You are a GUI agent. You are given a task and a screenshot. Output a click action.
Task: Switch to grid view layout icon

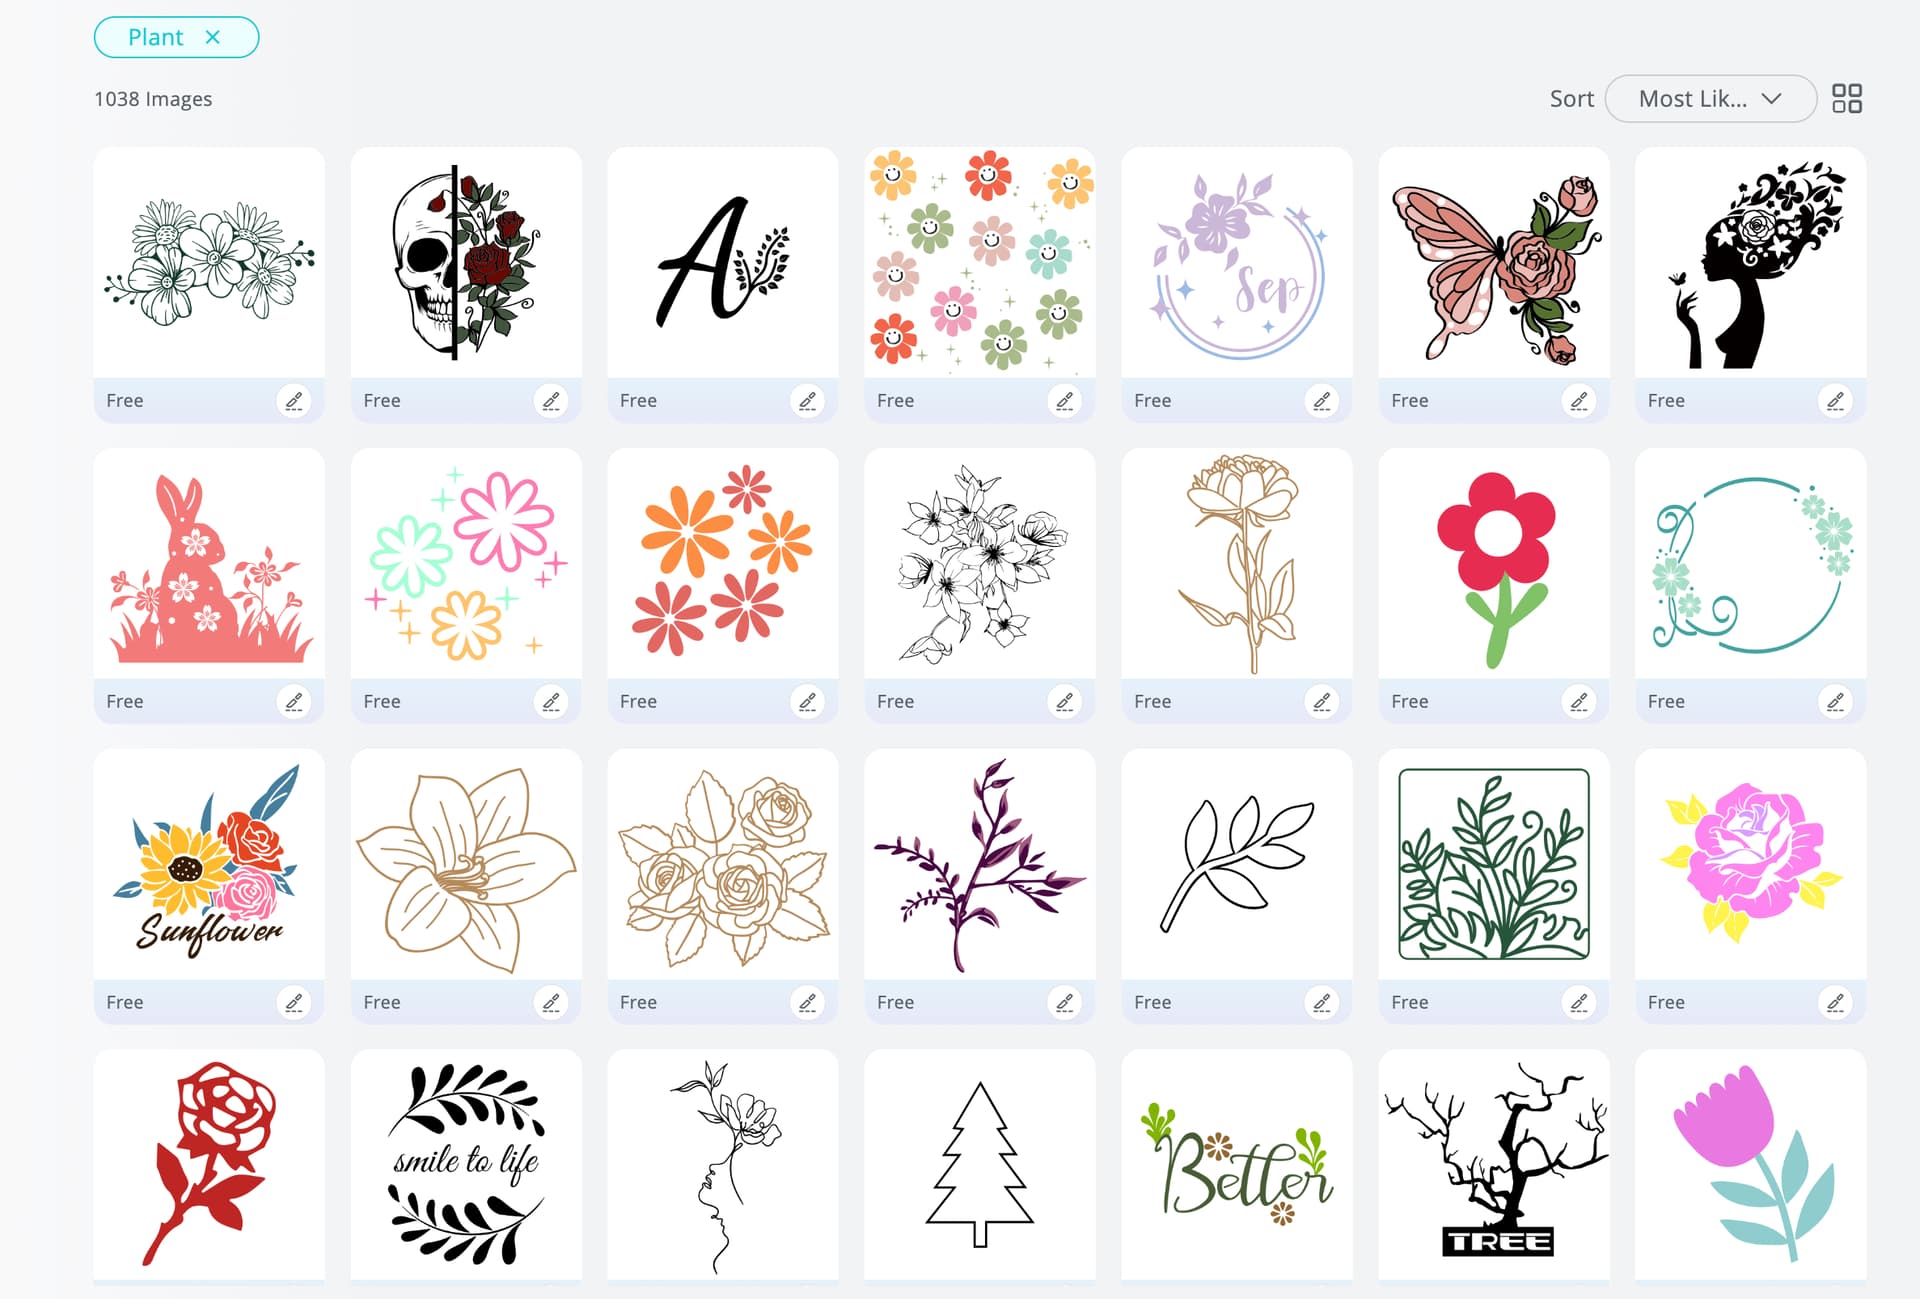(x=1847, y=98)
